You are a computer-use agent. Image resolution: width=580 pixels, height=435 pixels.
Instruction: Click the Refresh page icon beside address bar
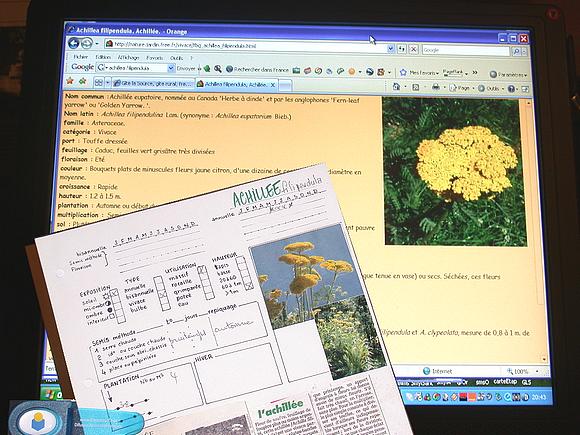pos(402,49)
